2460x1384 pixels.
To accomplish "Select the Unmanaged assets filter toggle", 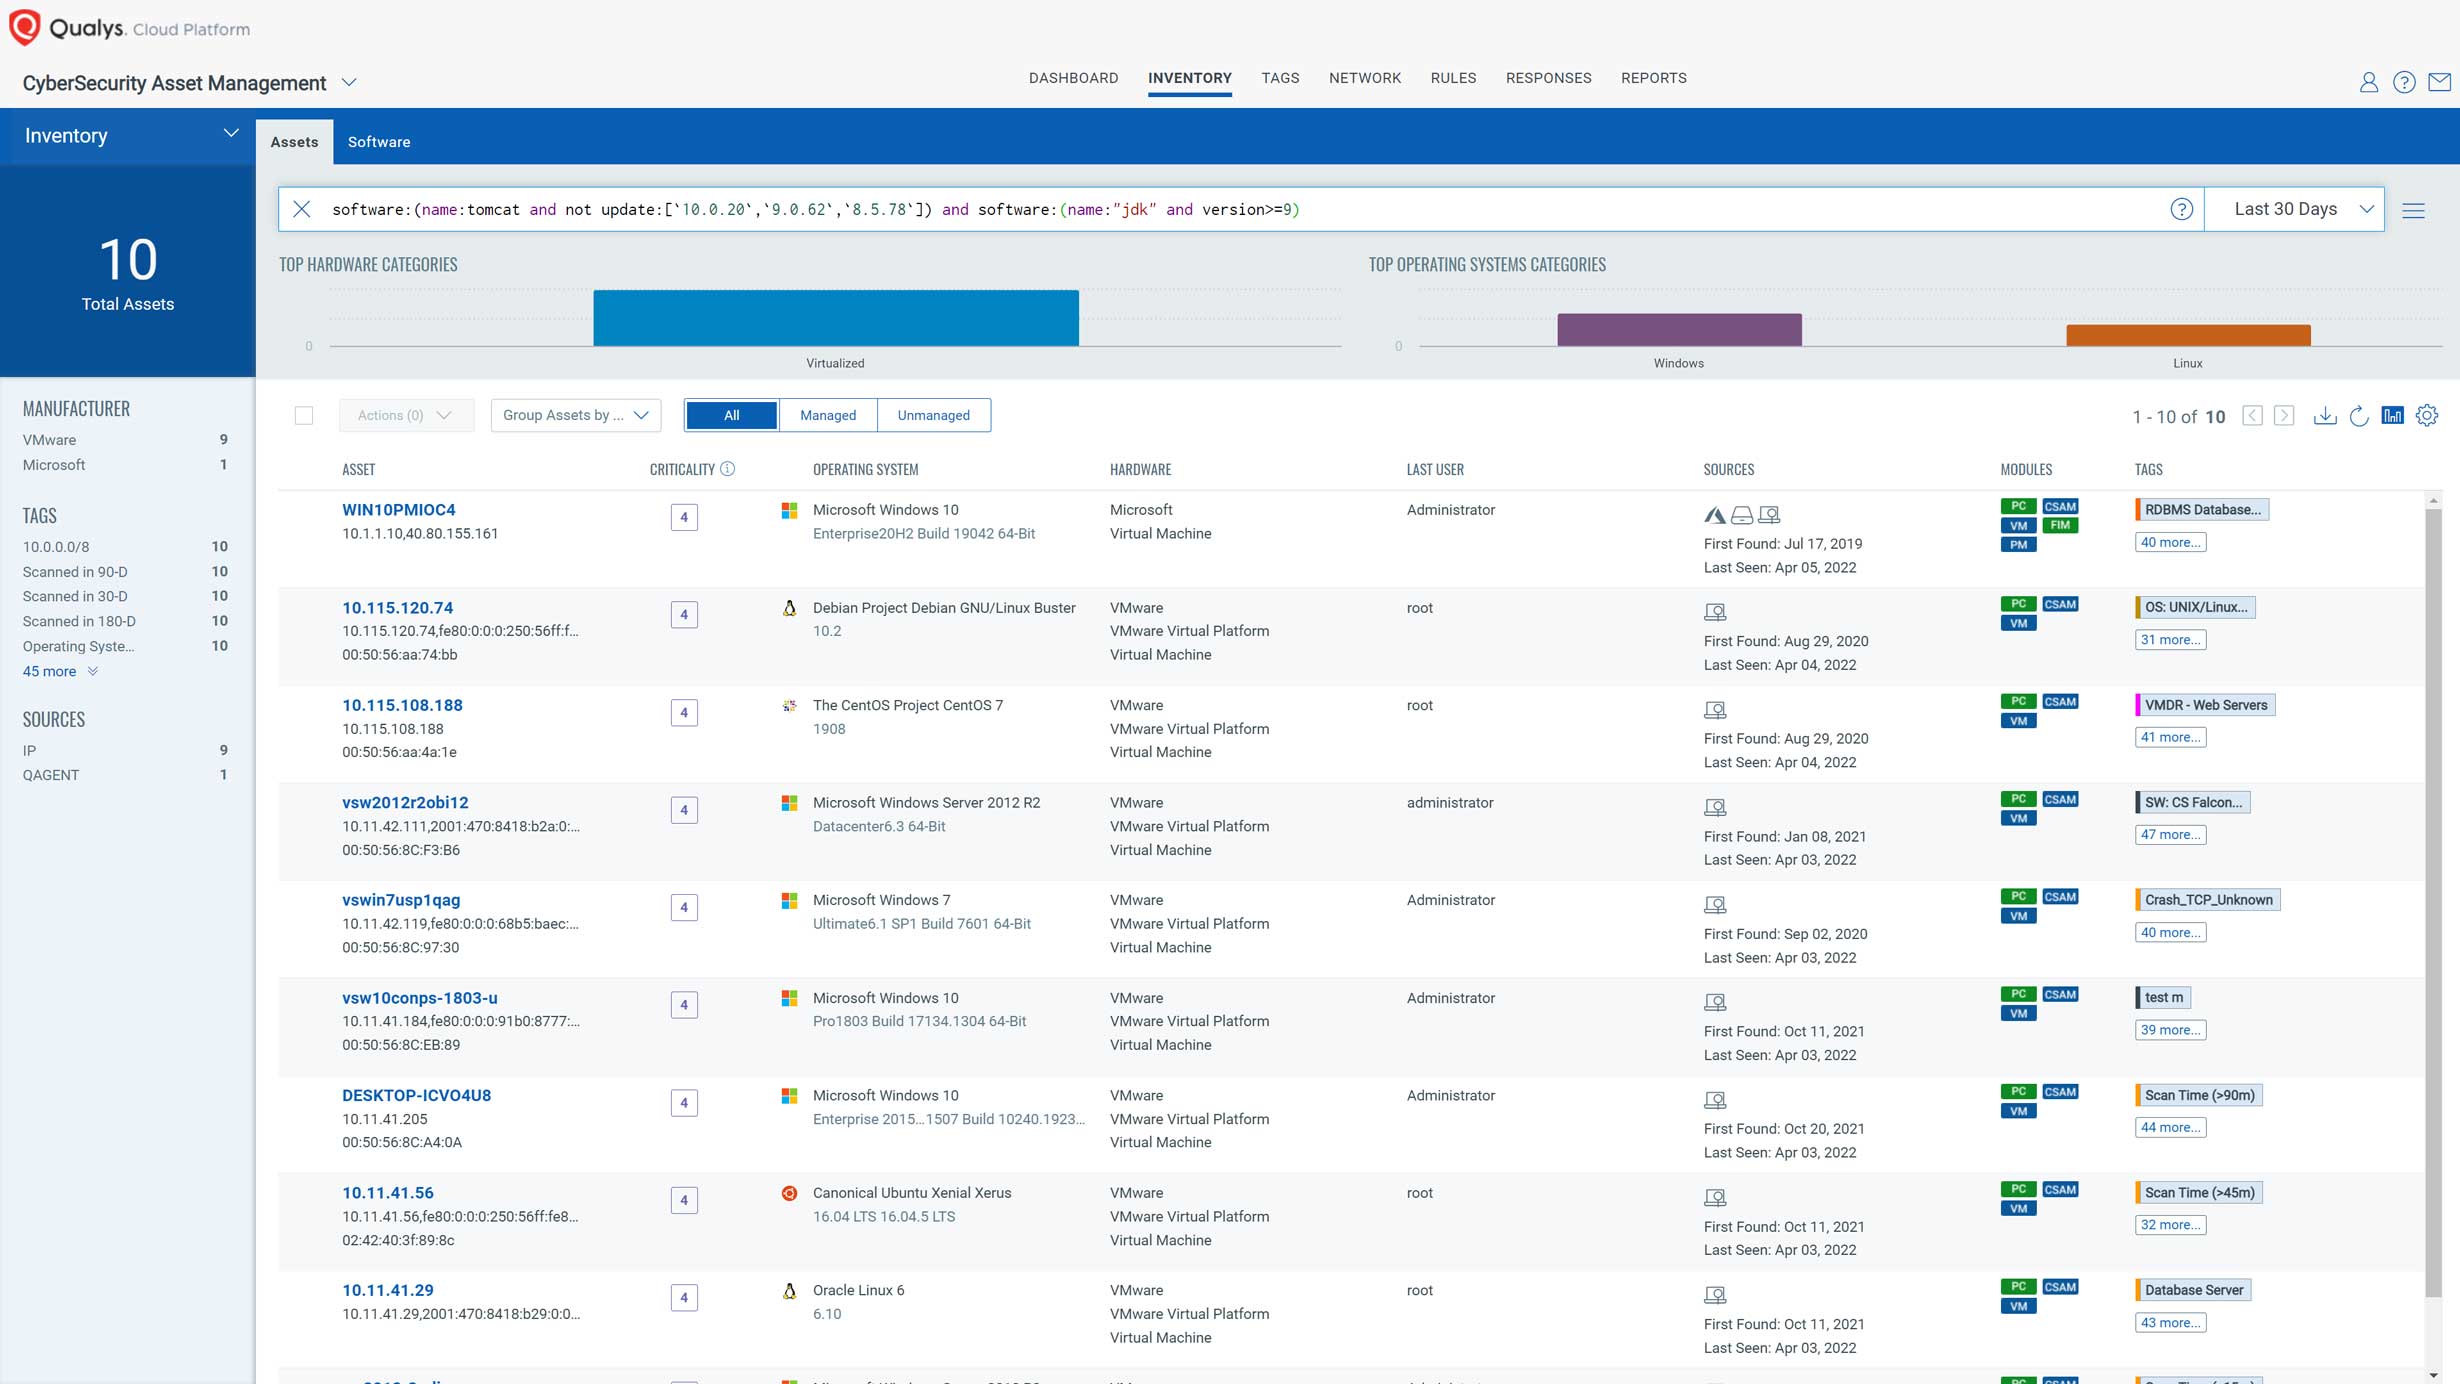I will pyautogui.click(x=934, y=414).
